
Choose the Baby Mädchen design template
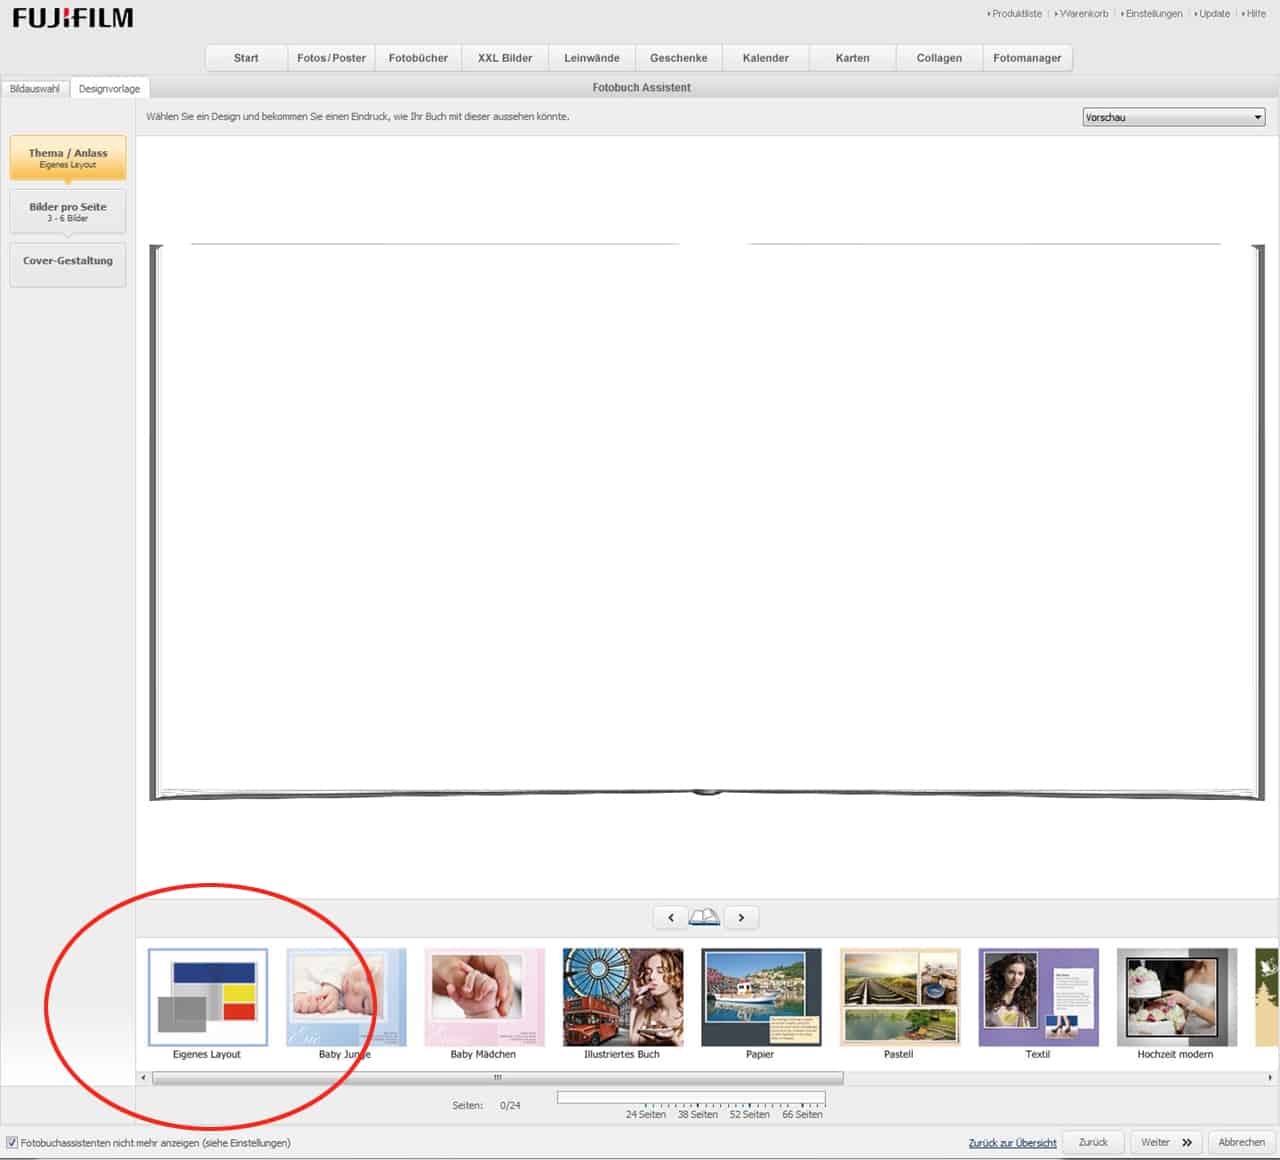coord(484,998)
